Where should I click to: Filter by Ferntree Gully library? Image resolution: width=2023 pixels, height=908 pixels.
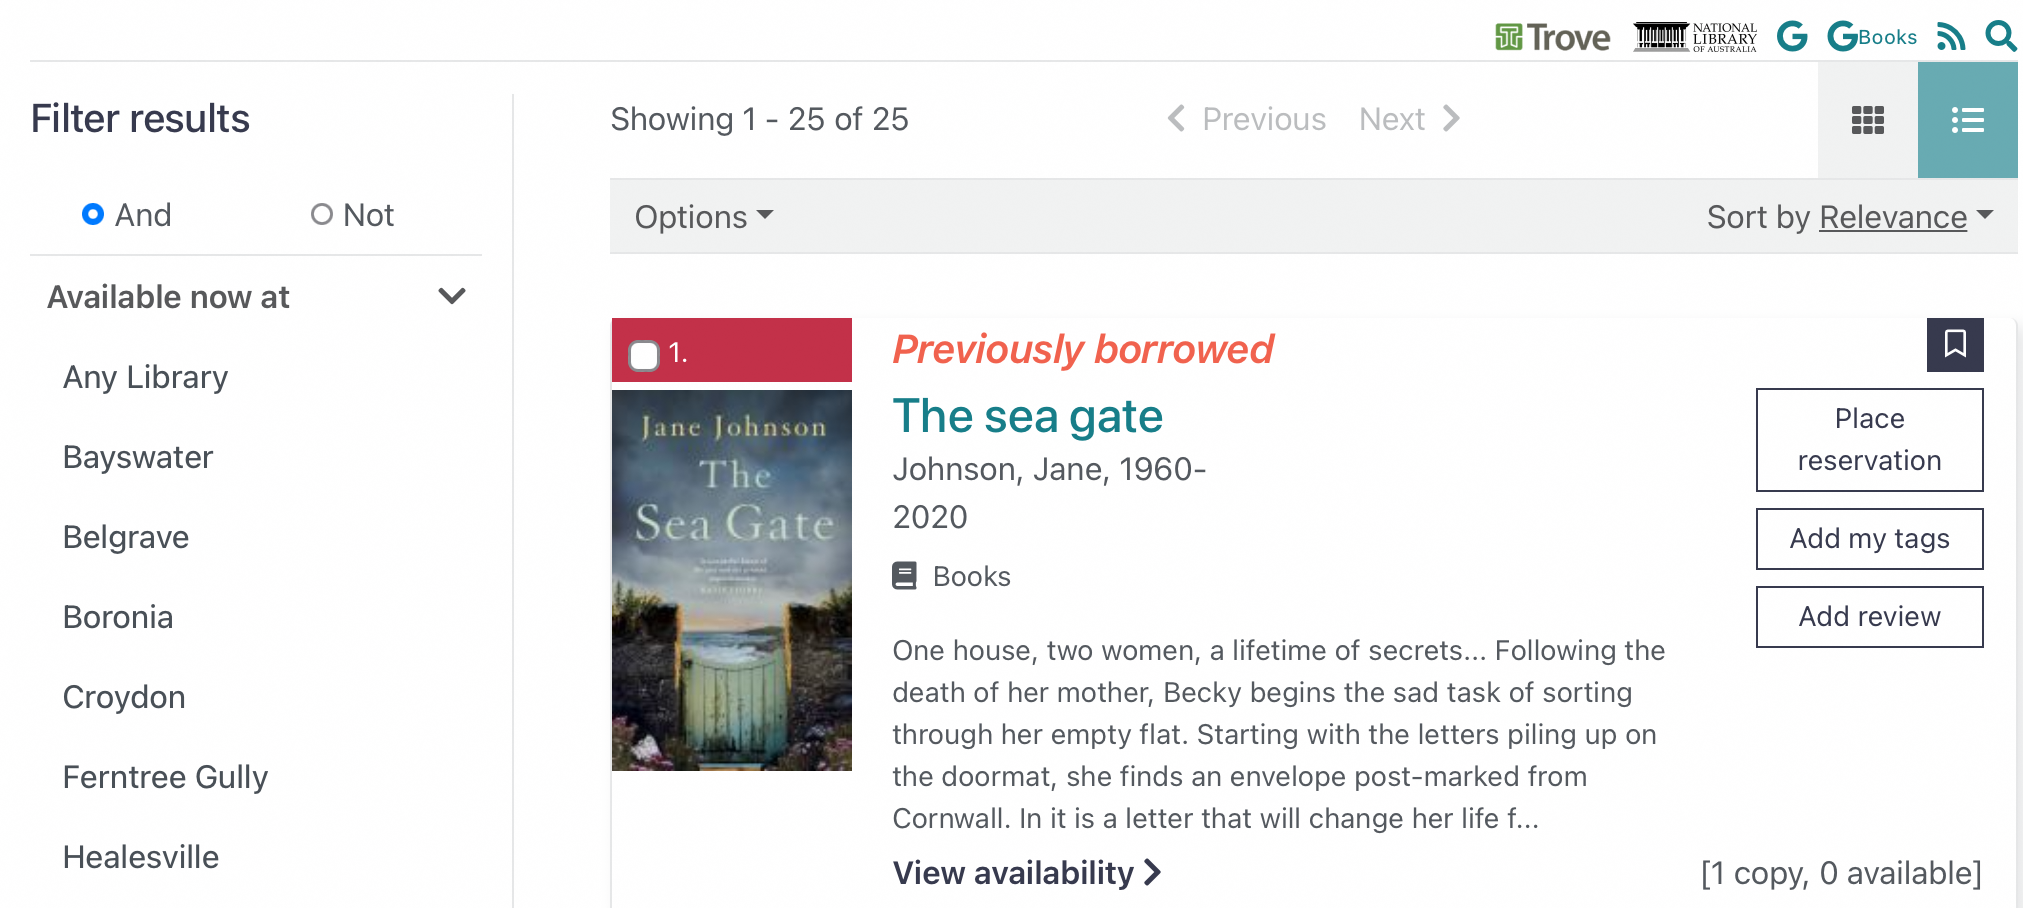click(165, 777)
